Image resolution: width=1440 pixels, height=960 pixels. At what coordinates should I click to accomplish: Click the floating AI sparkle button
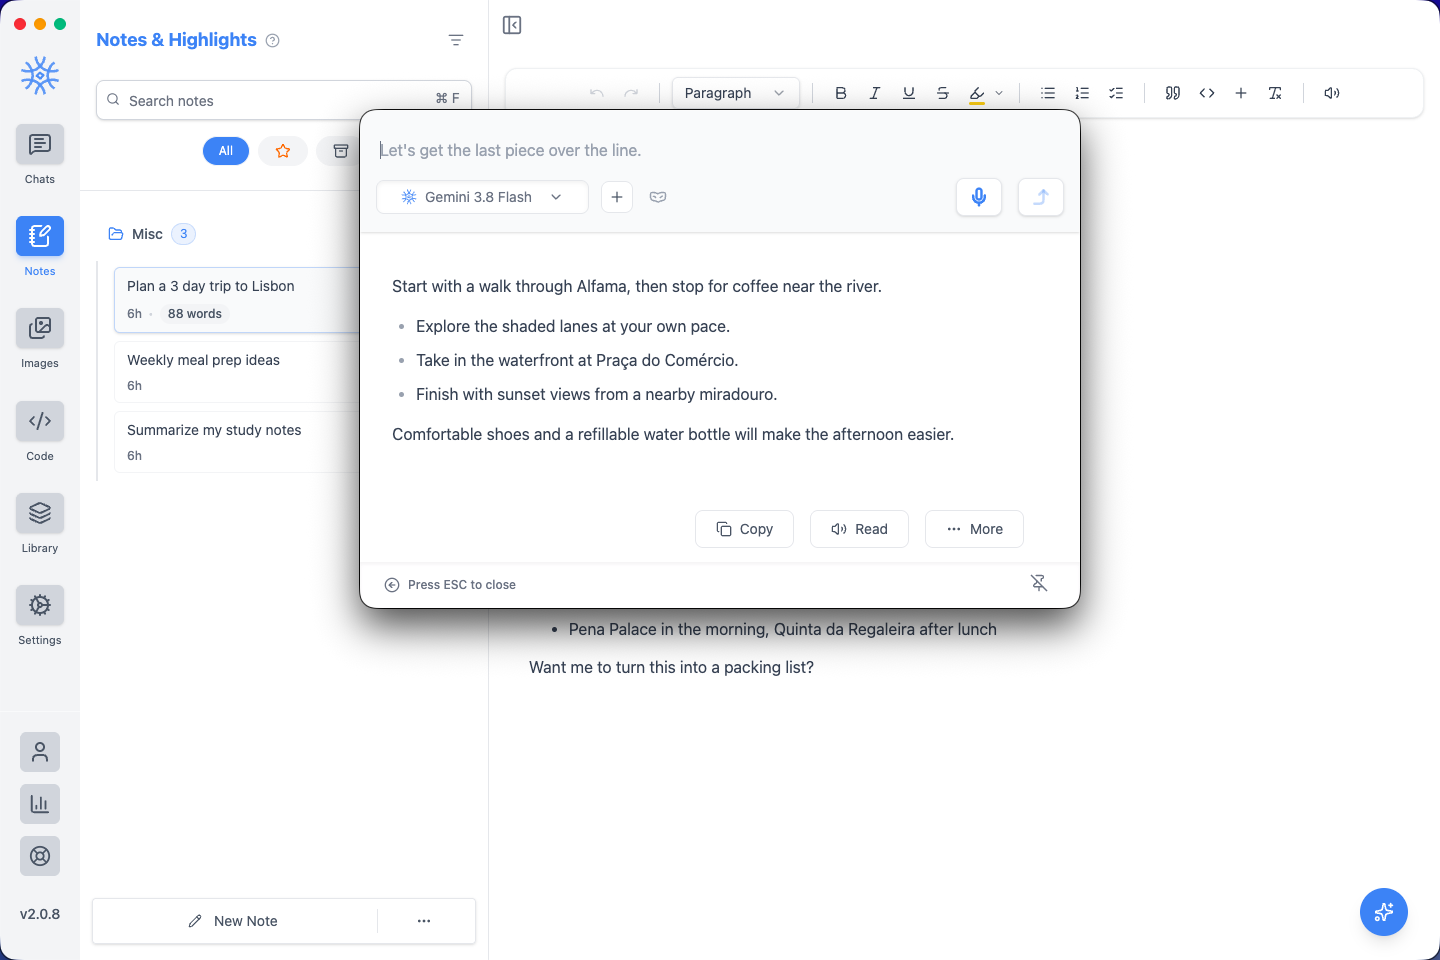[1384, 912]
